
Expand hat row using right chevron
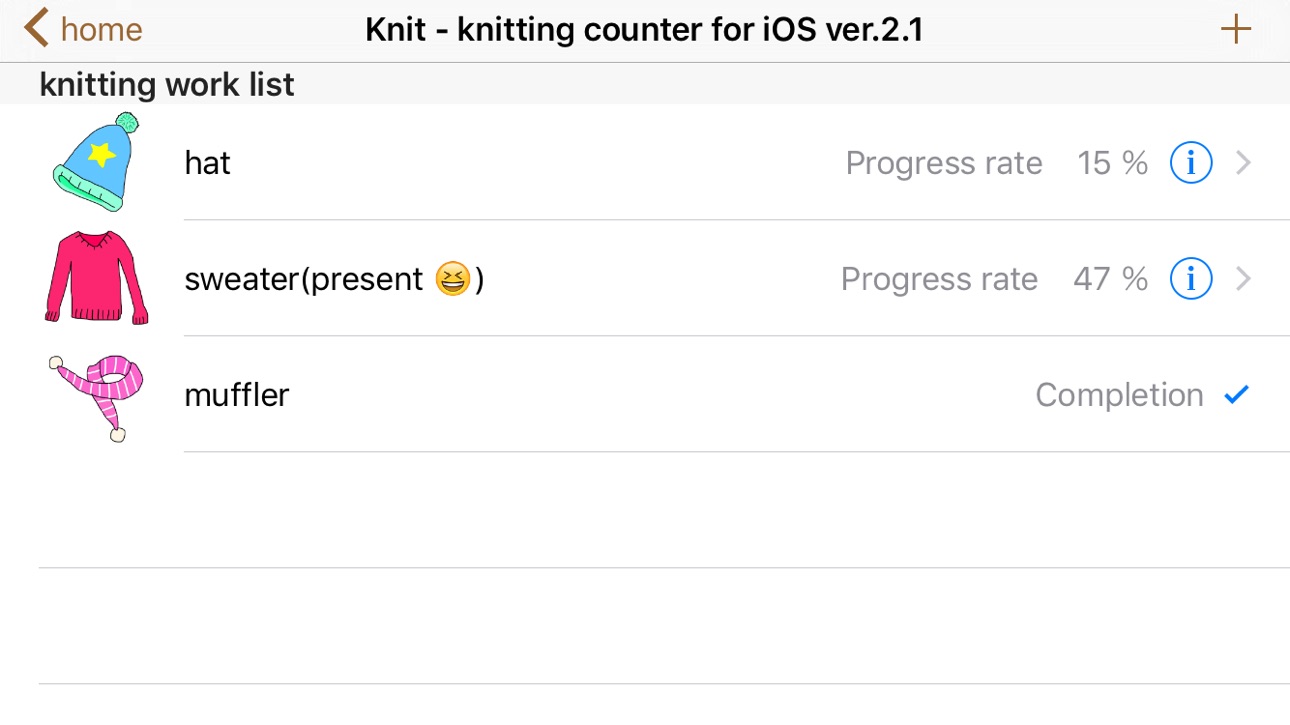[x=1243, y=162]
